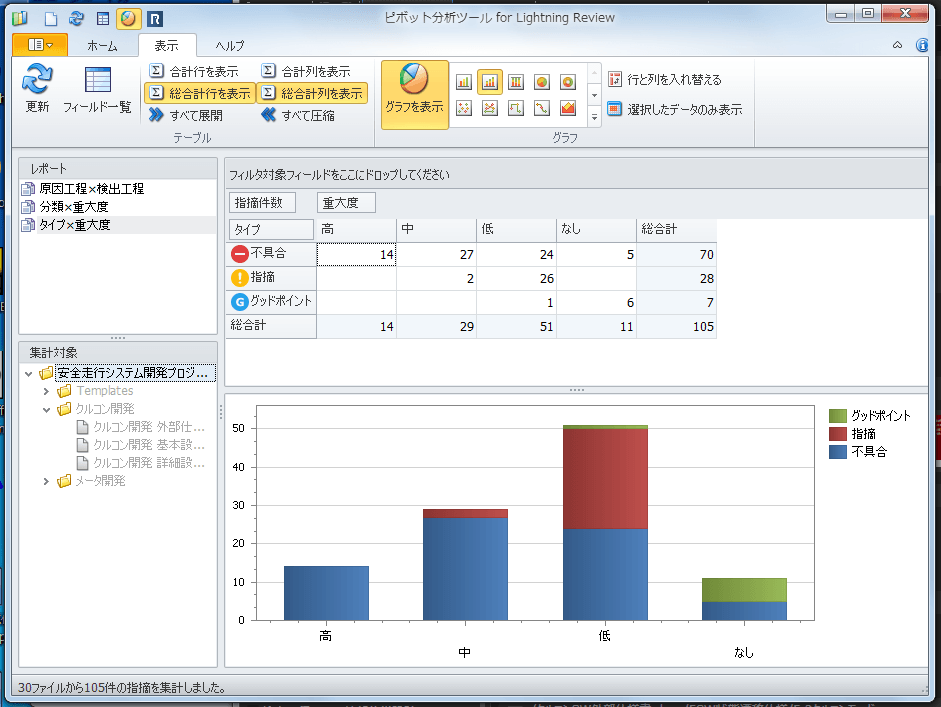Collapse the クルコン開発 folder node
The width and height of the screenshot is (941, 707).
(x=46, y=409)
